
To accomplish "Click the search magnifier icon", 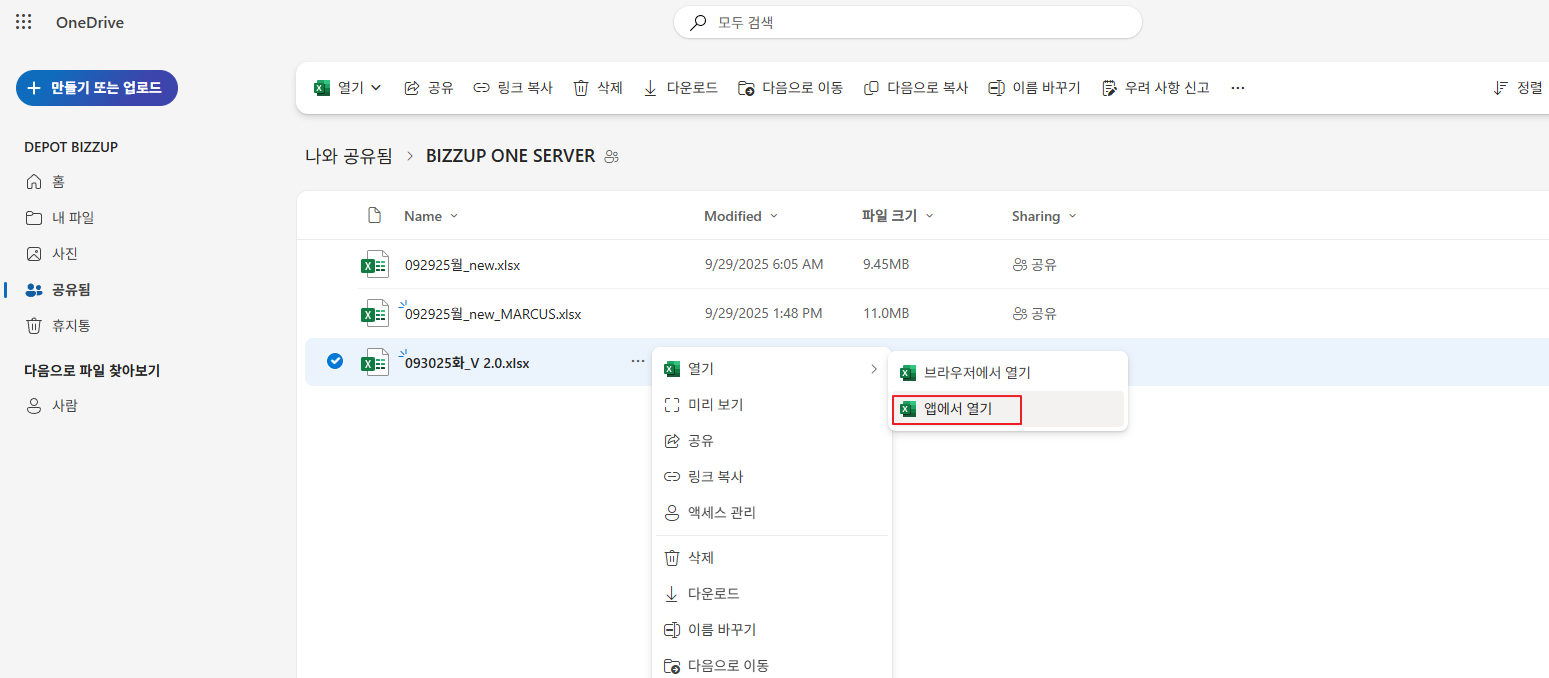I will pyautogui.click(x=698, y=22).
